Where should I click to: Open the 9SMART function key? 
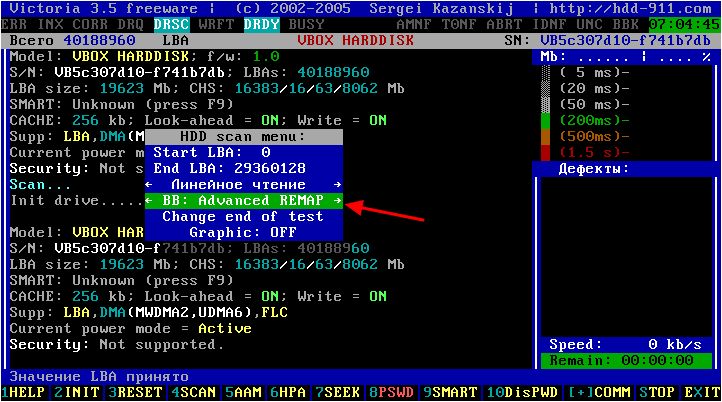[x=450, y=392]
